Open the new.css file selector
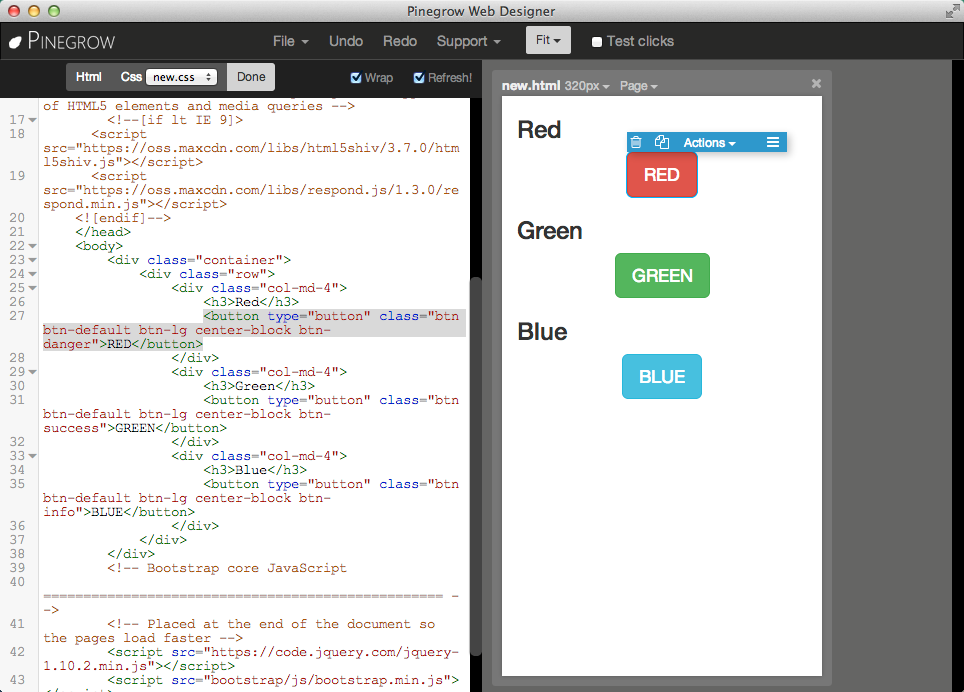 pos(181,77)
